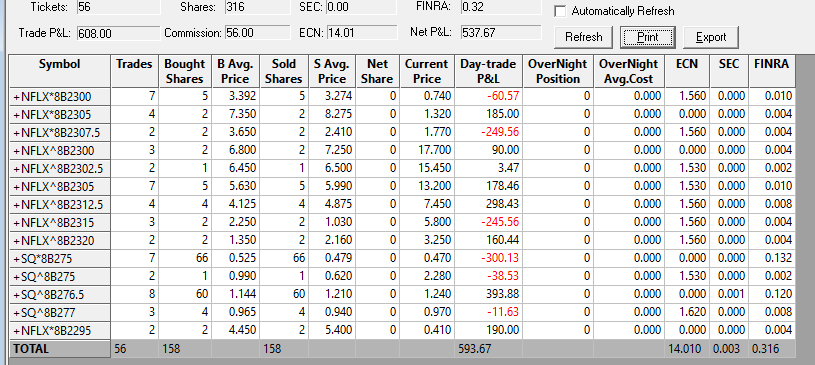Select the +SQ^8B275 symbol row
Viewport: 815px width, 365px height.
60,277
